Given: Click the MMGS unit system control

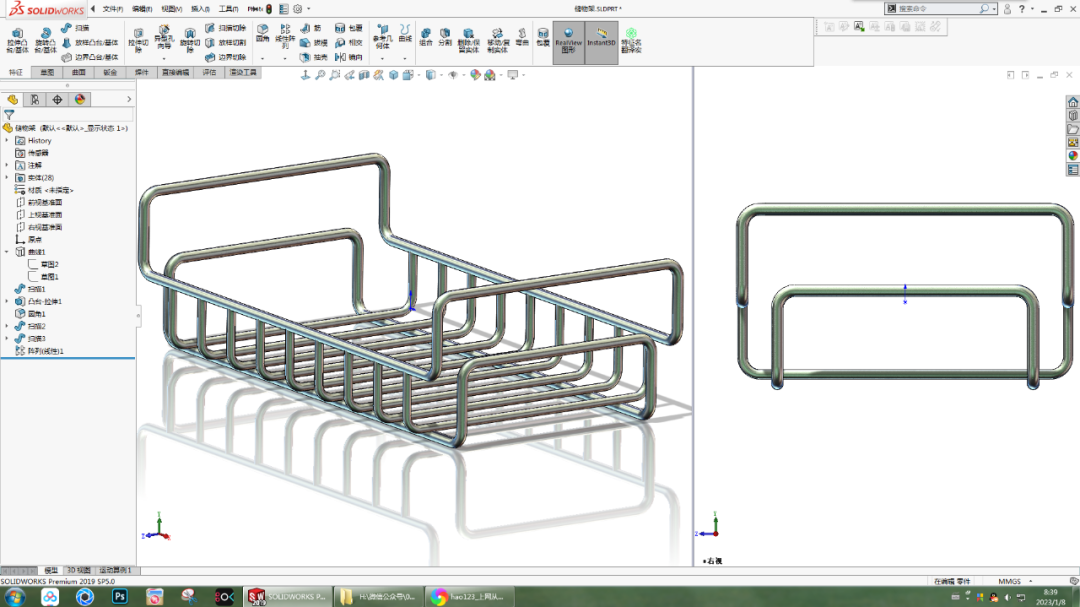Looking at the screenshot, I should coord(1010,580).
